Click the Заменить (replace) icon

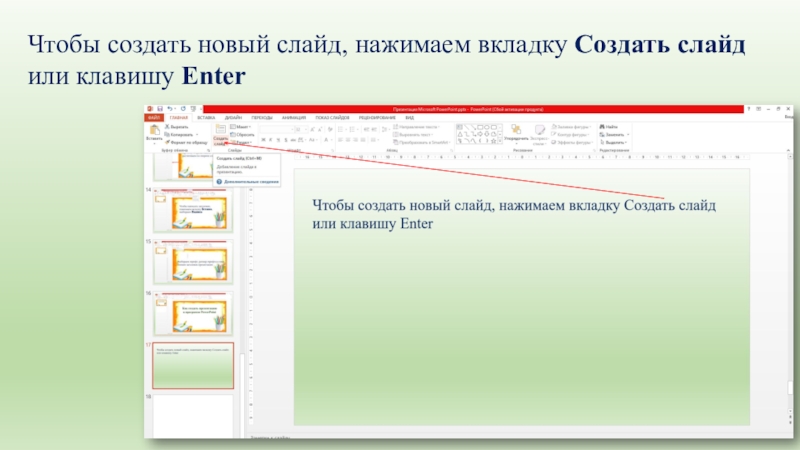pyautogui.click(x=603, y=135)
